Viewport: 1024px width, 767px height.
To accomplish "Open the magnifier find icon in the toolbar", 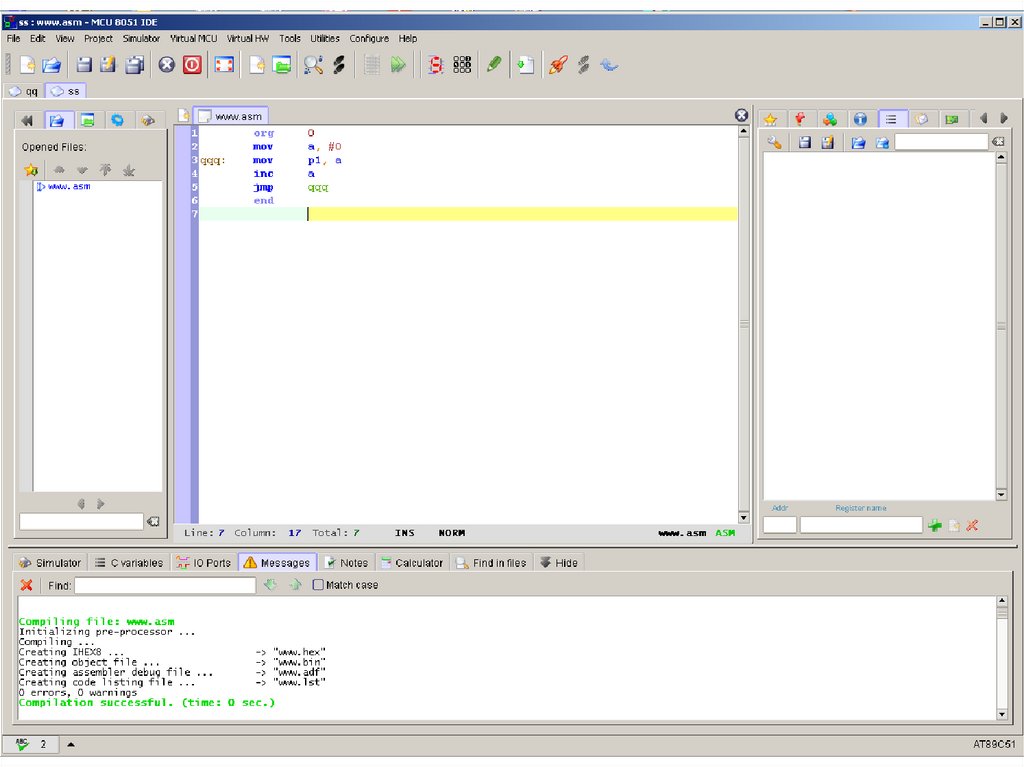I will [313, 65].
